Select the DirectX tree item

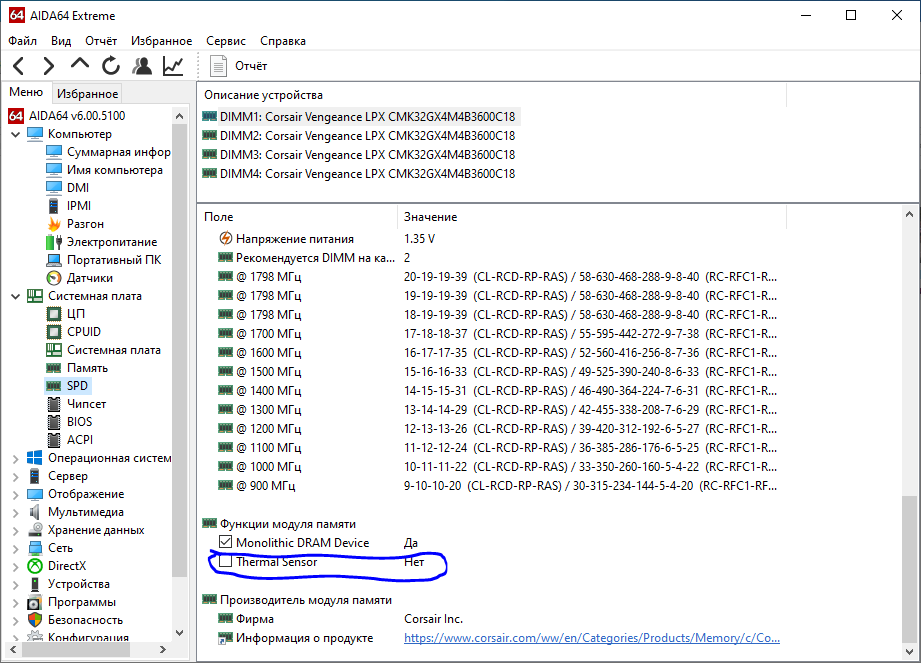coord(56,566)
